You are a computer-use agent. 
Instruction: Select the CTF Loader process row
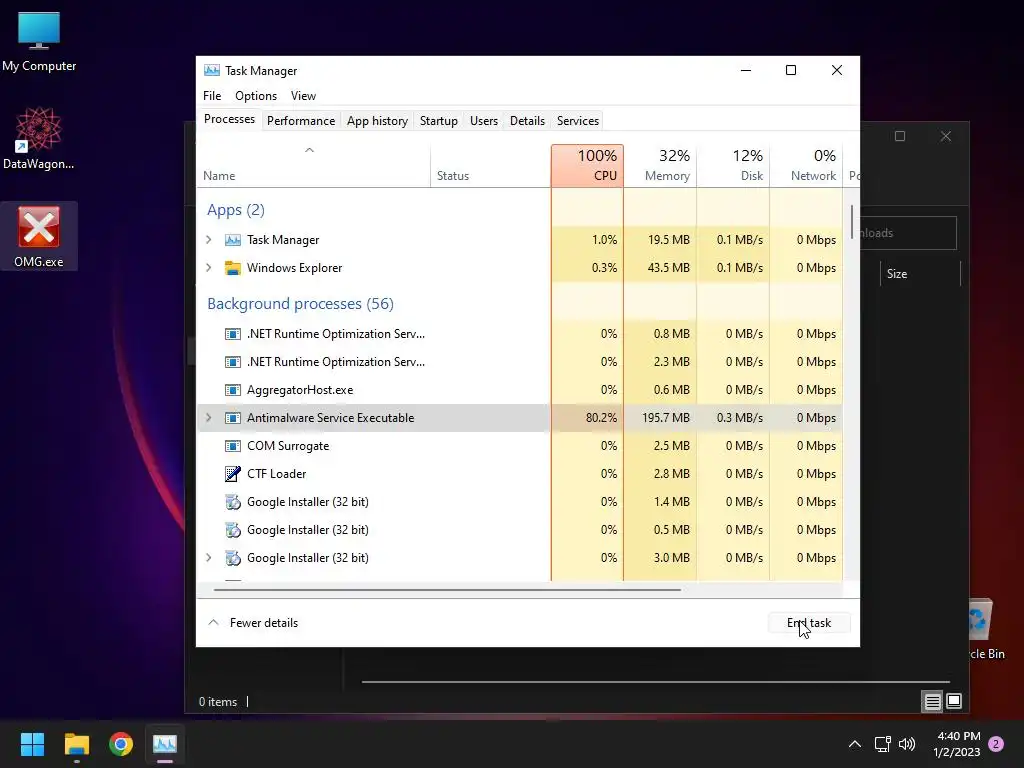519,474
